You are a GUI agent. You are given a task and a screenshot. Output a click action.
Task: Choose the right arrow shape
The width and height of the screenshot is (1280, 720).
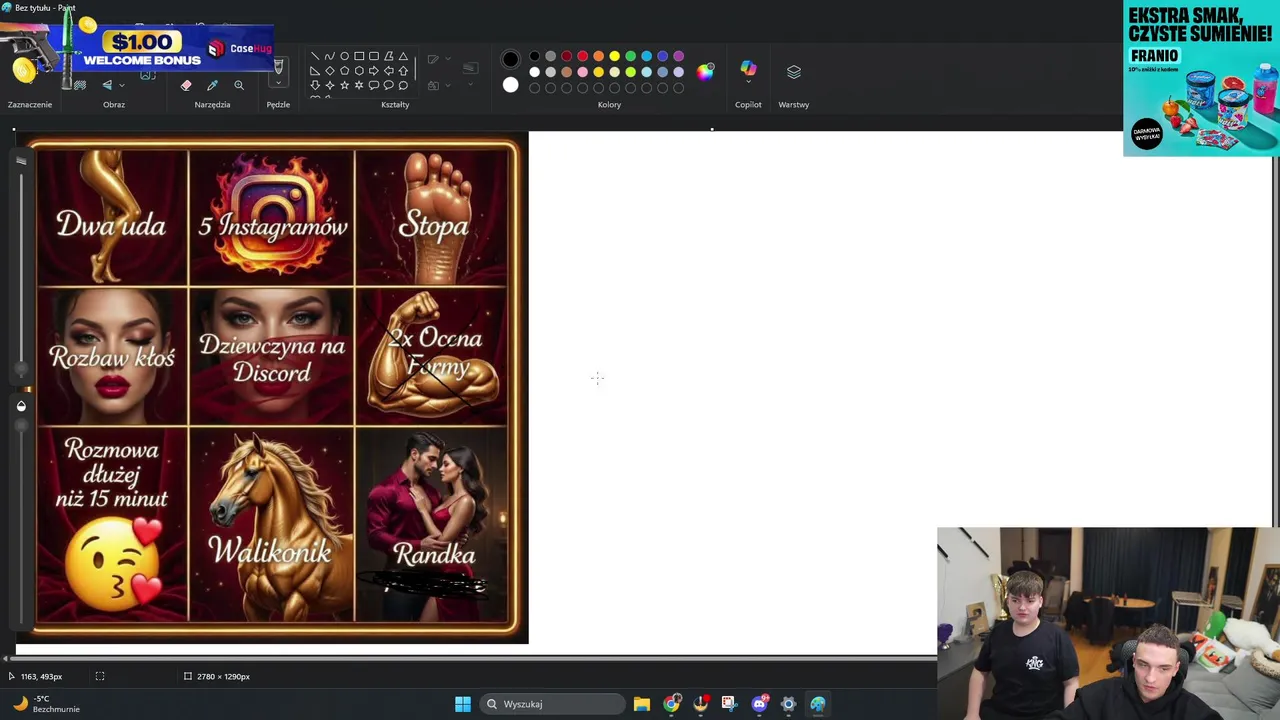click(x=374, y=71)
